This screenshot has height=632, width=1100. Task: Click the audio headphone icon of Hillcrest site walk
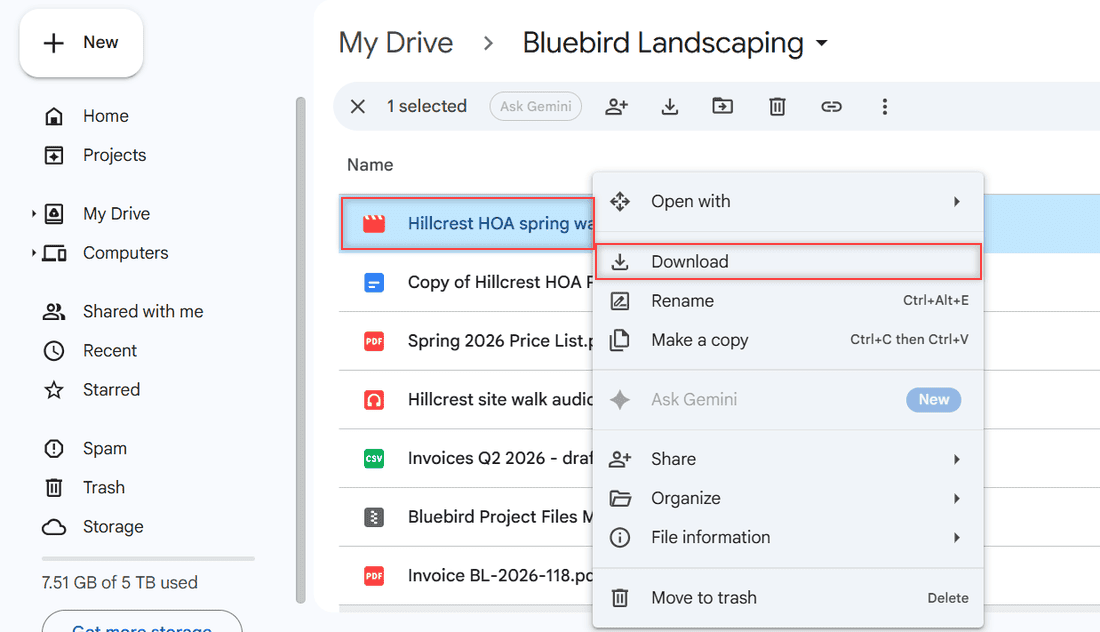click(x=374, y=400)
